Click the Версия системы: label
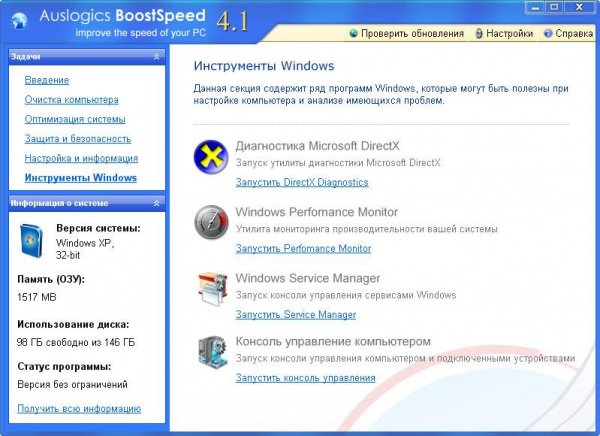This screenshot has width=600, height=436. (98, 228)
